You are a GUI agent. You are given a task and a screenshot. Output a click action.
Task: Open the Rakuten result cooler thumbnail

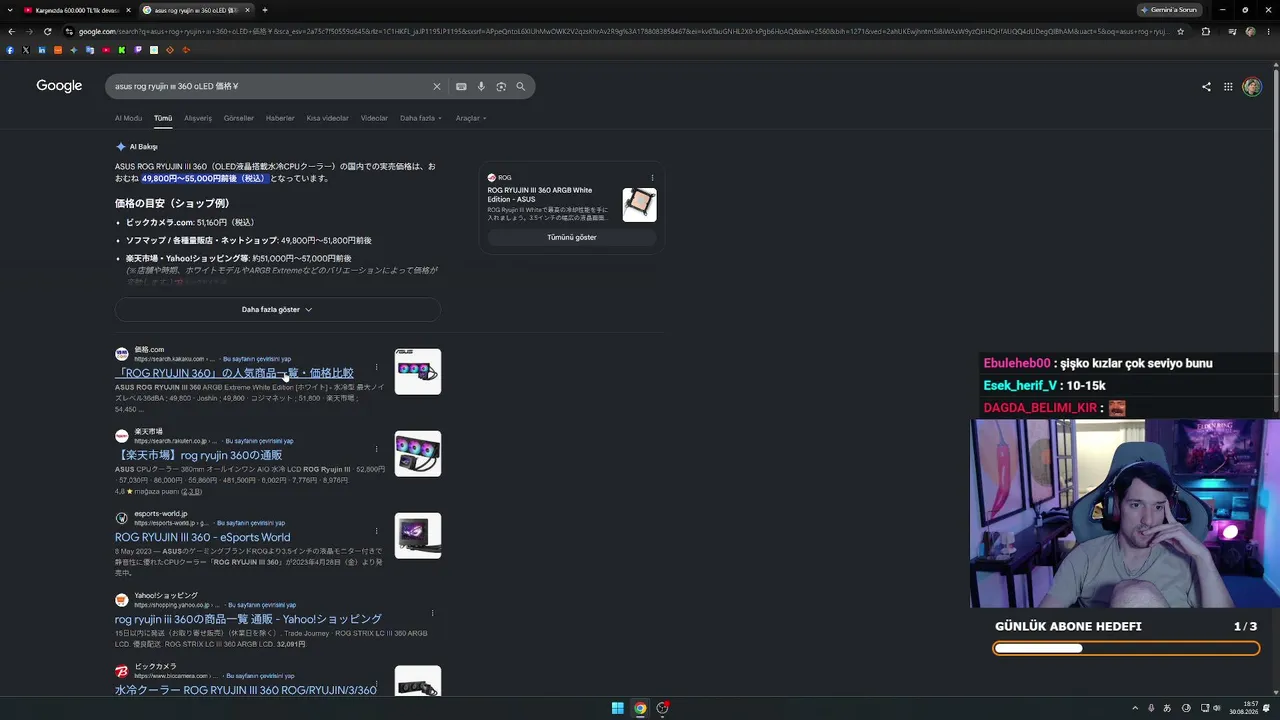coord(418,453)
